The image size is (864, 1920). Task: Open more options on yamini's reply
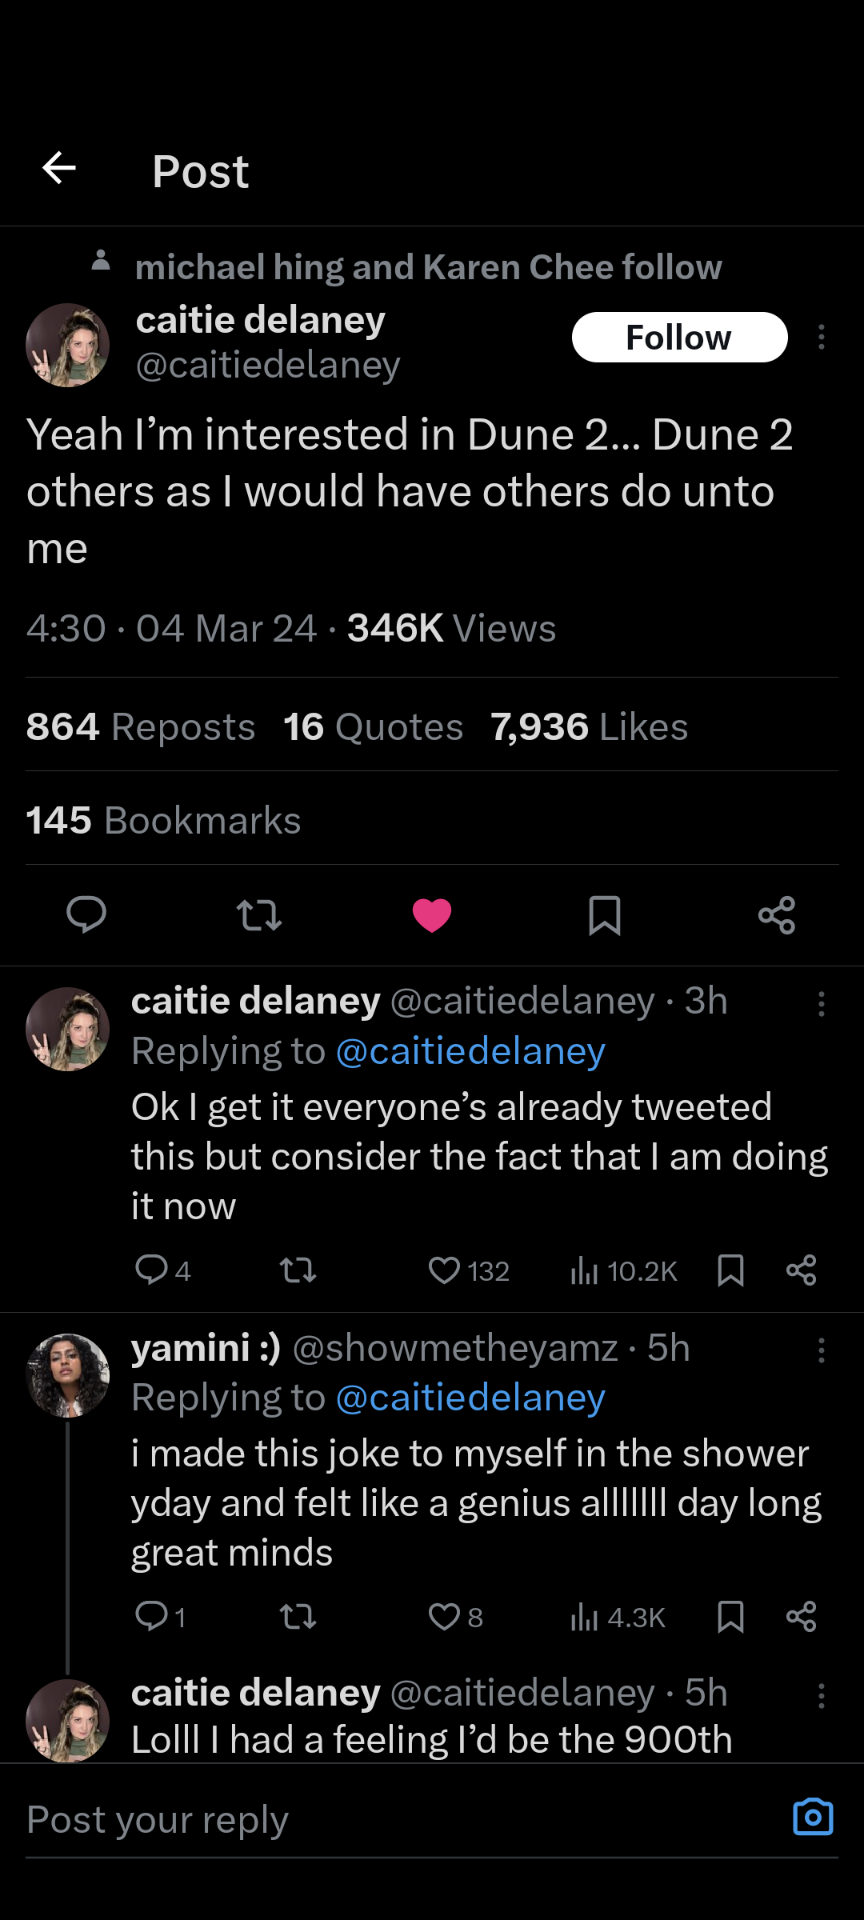(x=821, y=1350)
